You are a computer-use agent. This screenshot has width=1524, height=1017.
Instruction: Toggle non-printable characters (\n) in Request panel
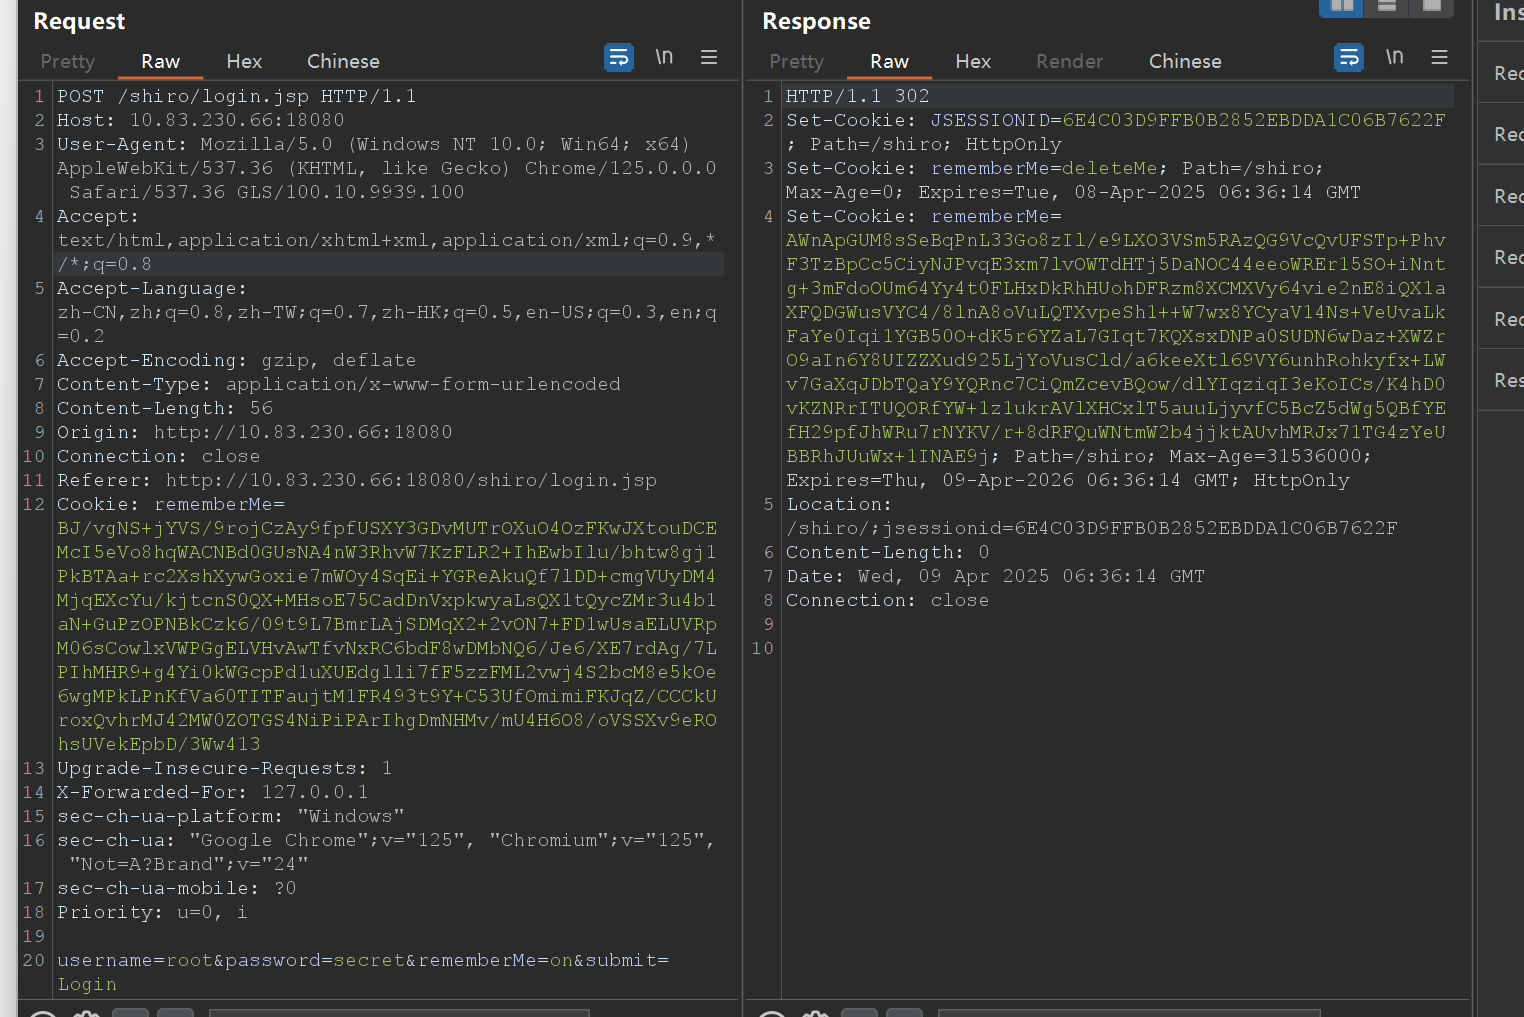click(x=664, y=57)
